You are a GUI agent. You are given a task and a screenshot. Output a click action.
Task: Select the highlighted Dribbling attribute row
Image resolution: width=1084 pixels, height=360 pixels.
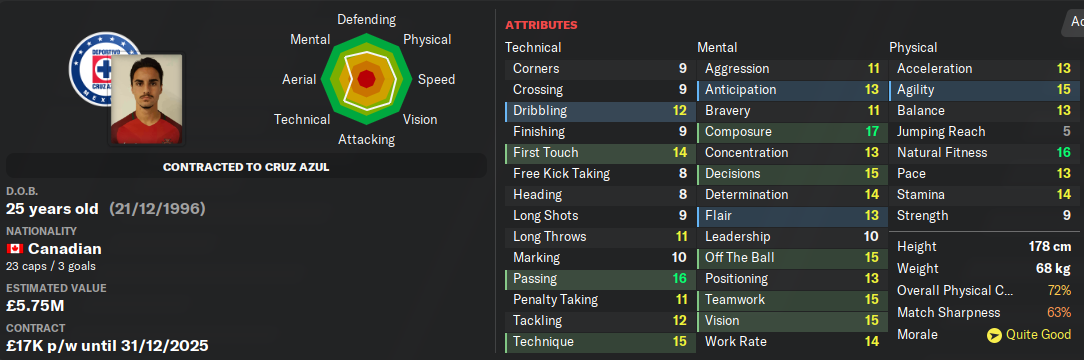[x=599, y=111]
